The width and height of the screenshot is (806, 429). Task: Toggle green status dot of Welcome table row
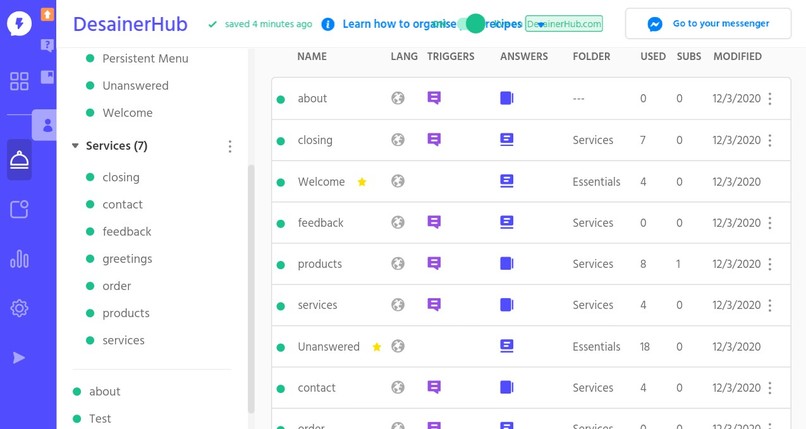pyautogui.click(x=281, y=182)
